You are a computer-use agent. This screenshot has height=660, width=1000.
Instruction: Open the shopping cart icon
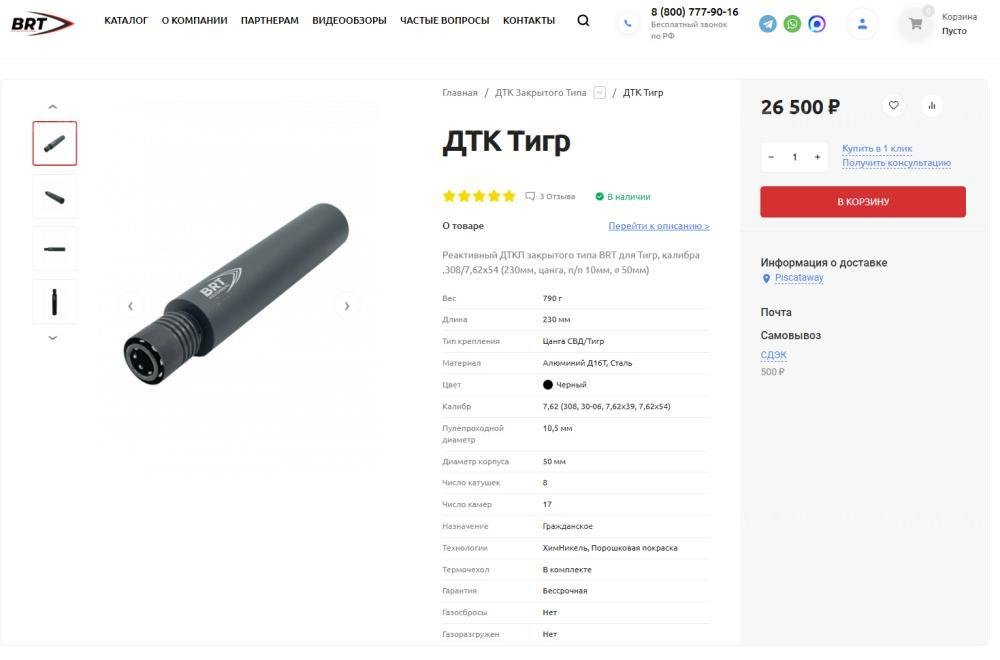916,24
